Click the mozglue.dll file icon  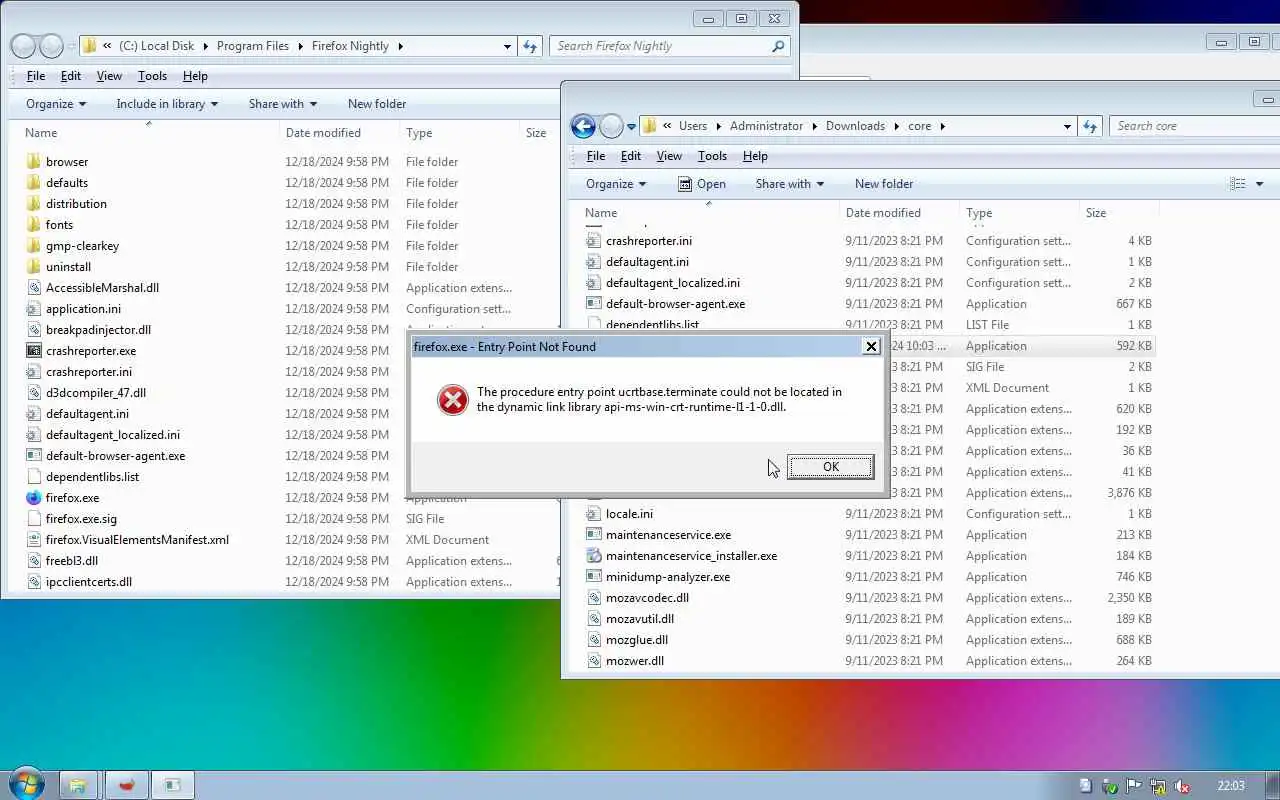click(x=593, y=639)
